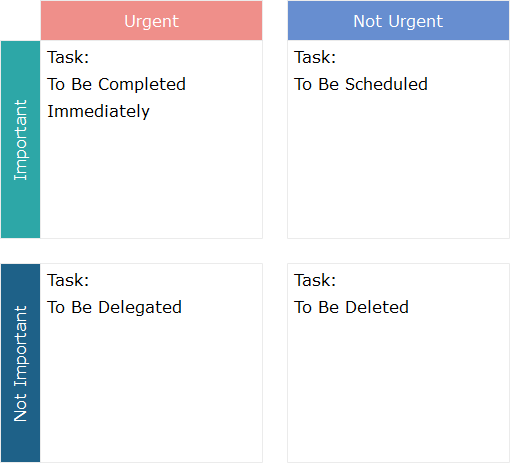Click empty space below "Immediately" in first quadrant
511x464 pixels.
tap(151, 180)
